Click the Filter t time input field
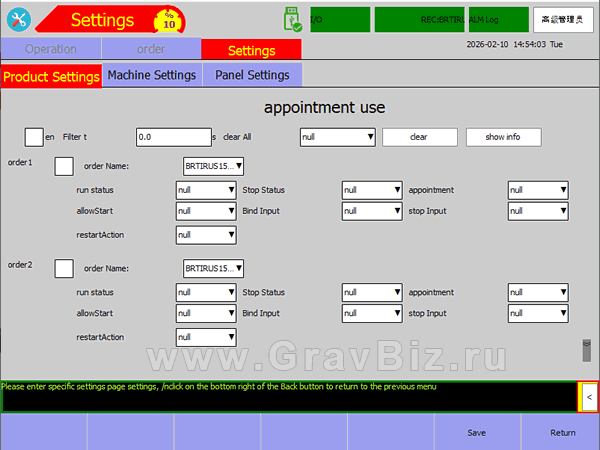 [172, 137]
